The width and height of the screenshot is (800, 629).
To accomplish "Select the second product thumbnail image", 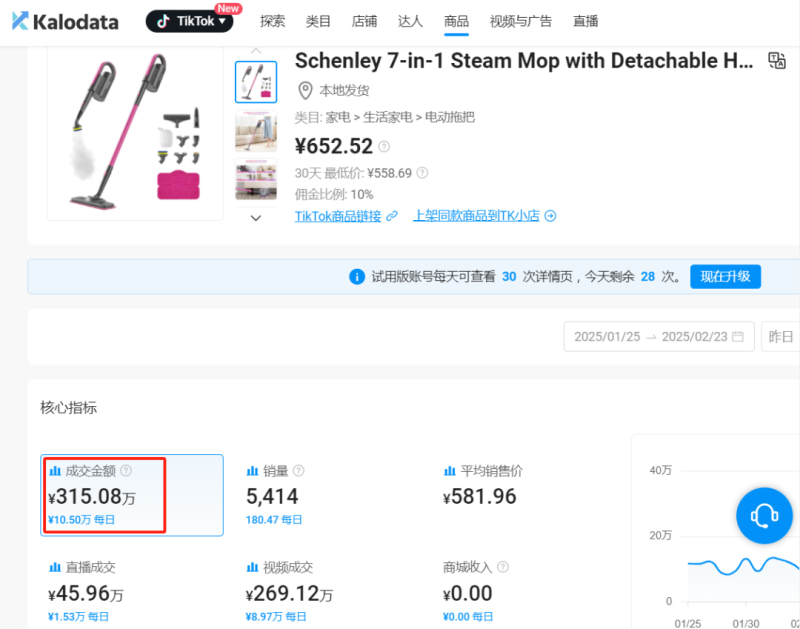I will [x=256, y=129].
